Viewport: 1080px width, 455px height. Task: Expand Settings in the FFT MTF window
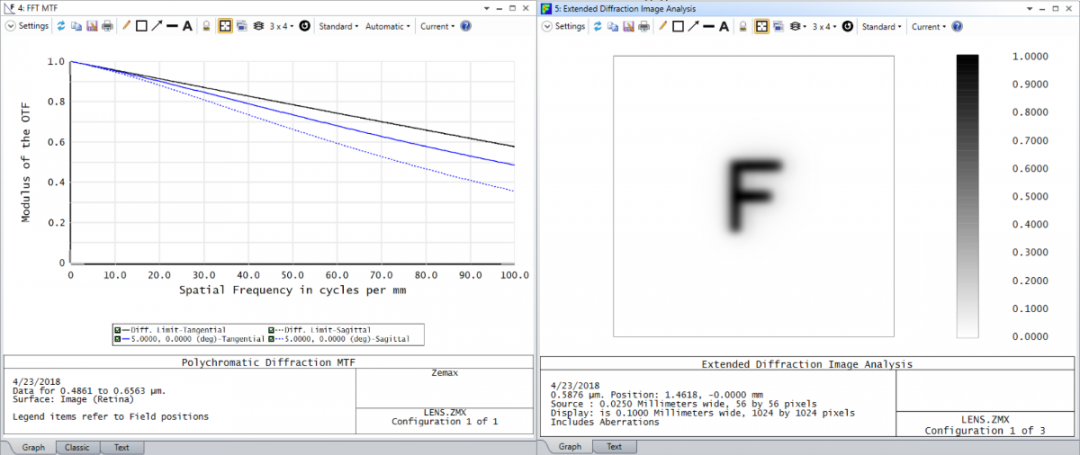tap(28, 26)
